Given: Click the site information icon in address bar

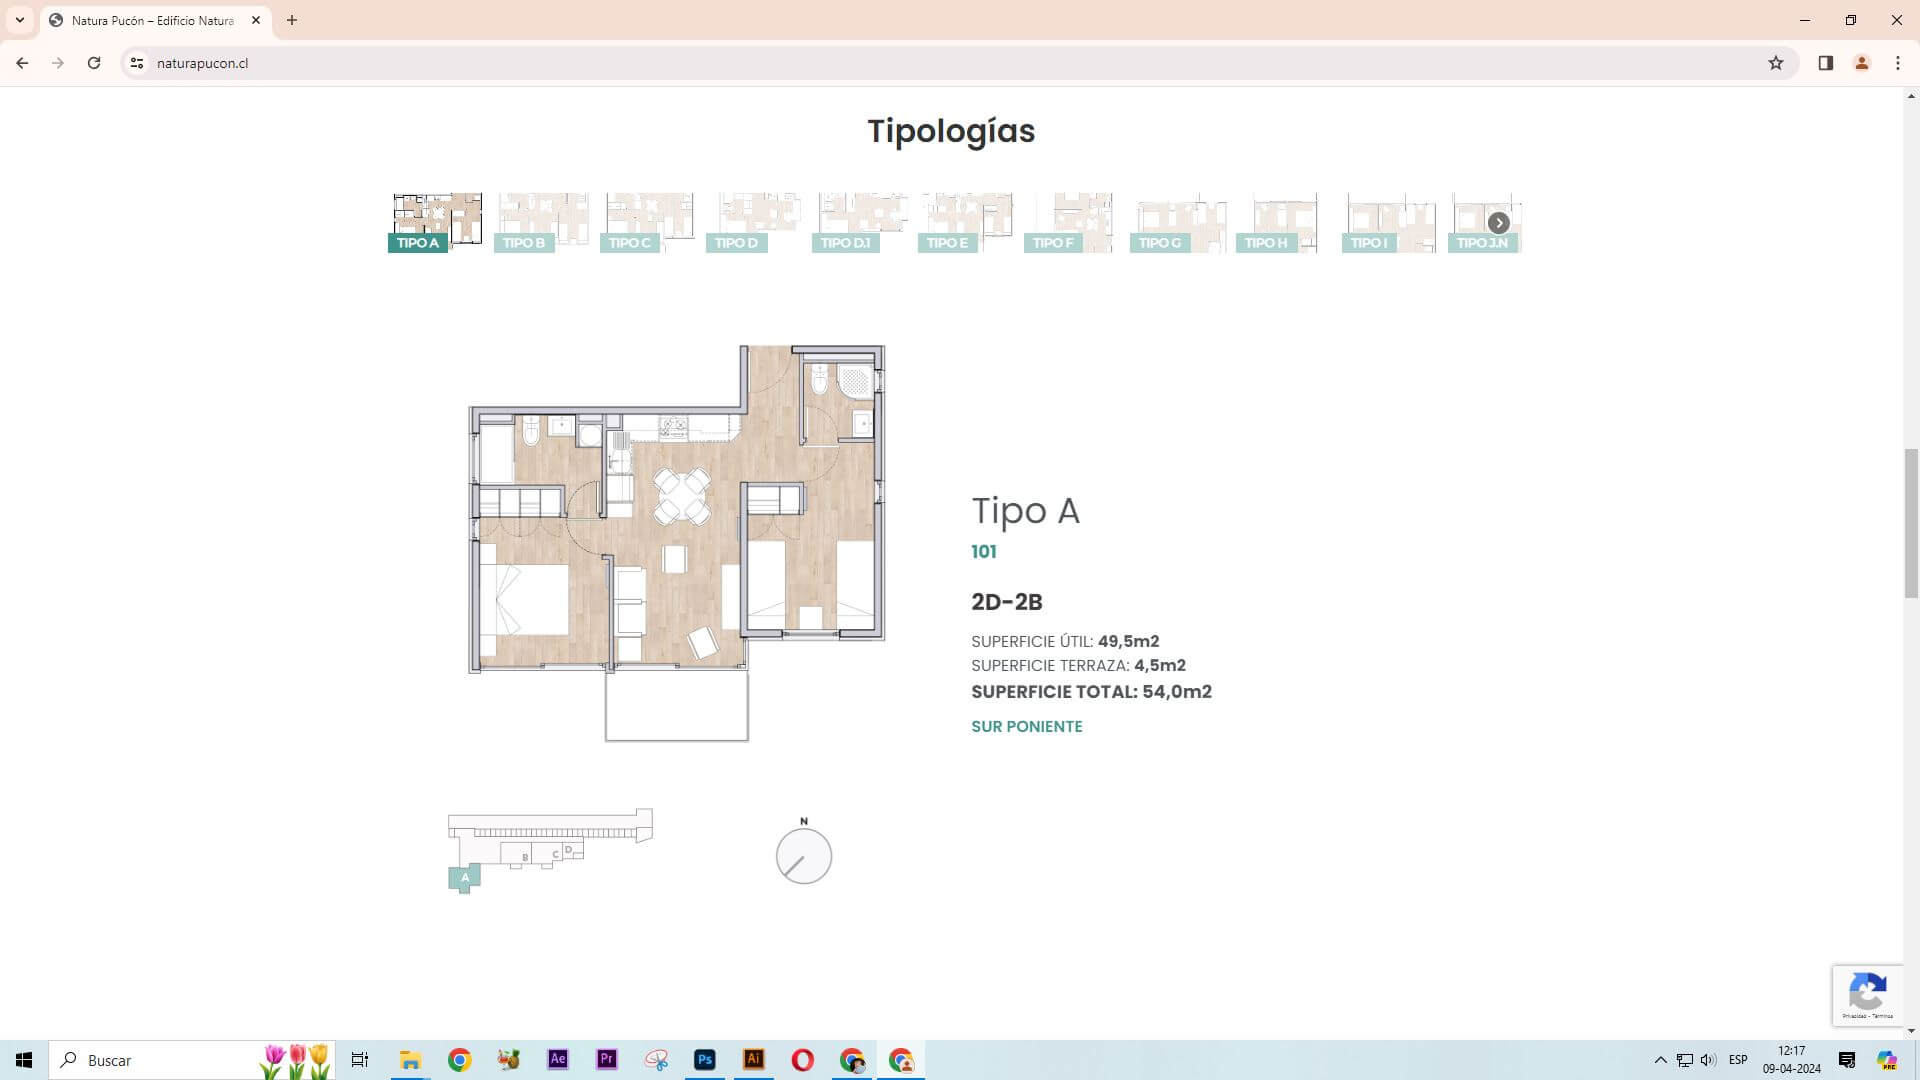Looking at the screenshot, I should (137, 63).
